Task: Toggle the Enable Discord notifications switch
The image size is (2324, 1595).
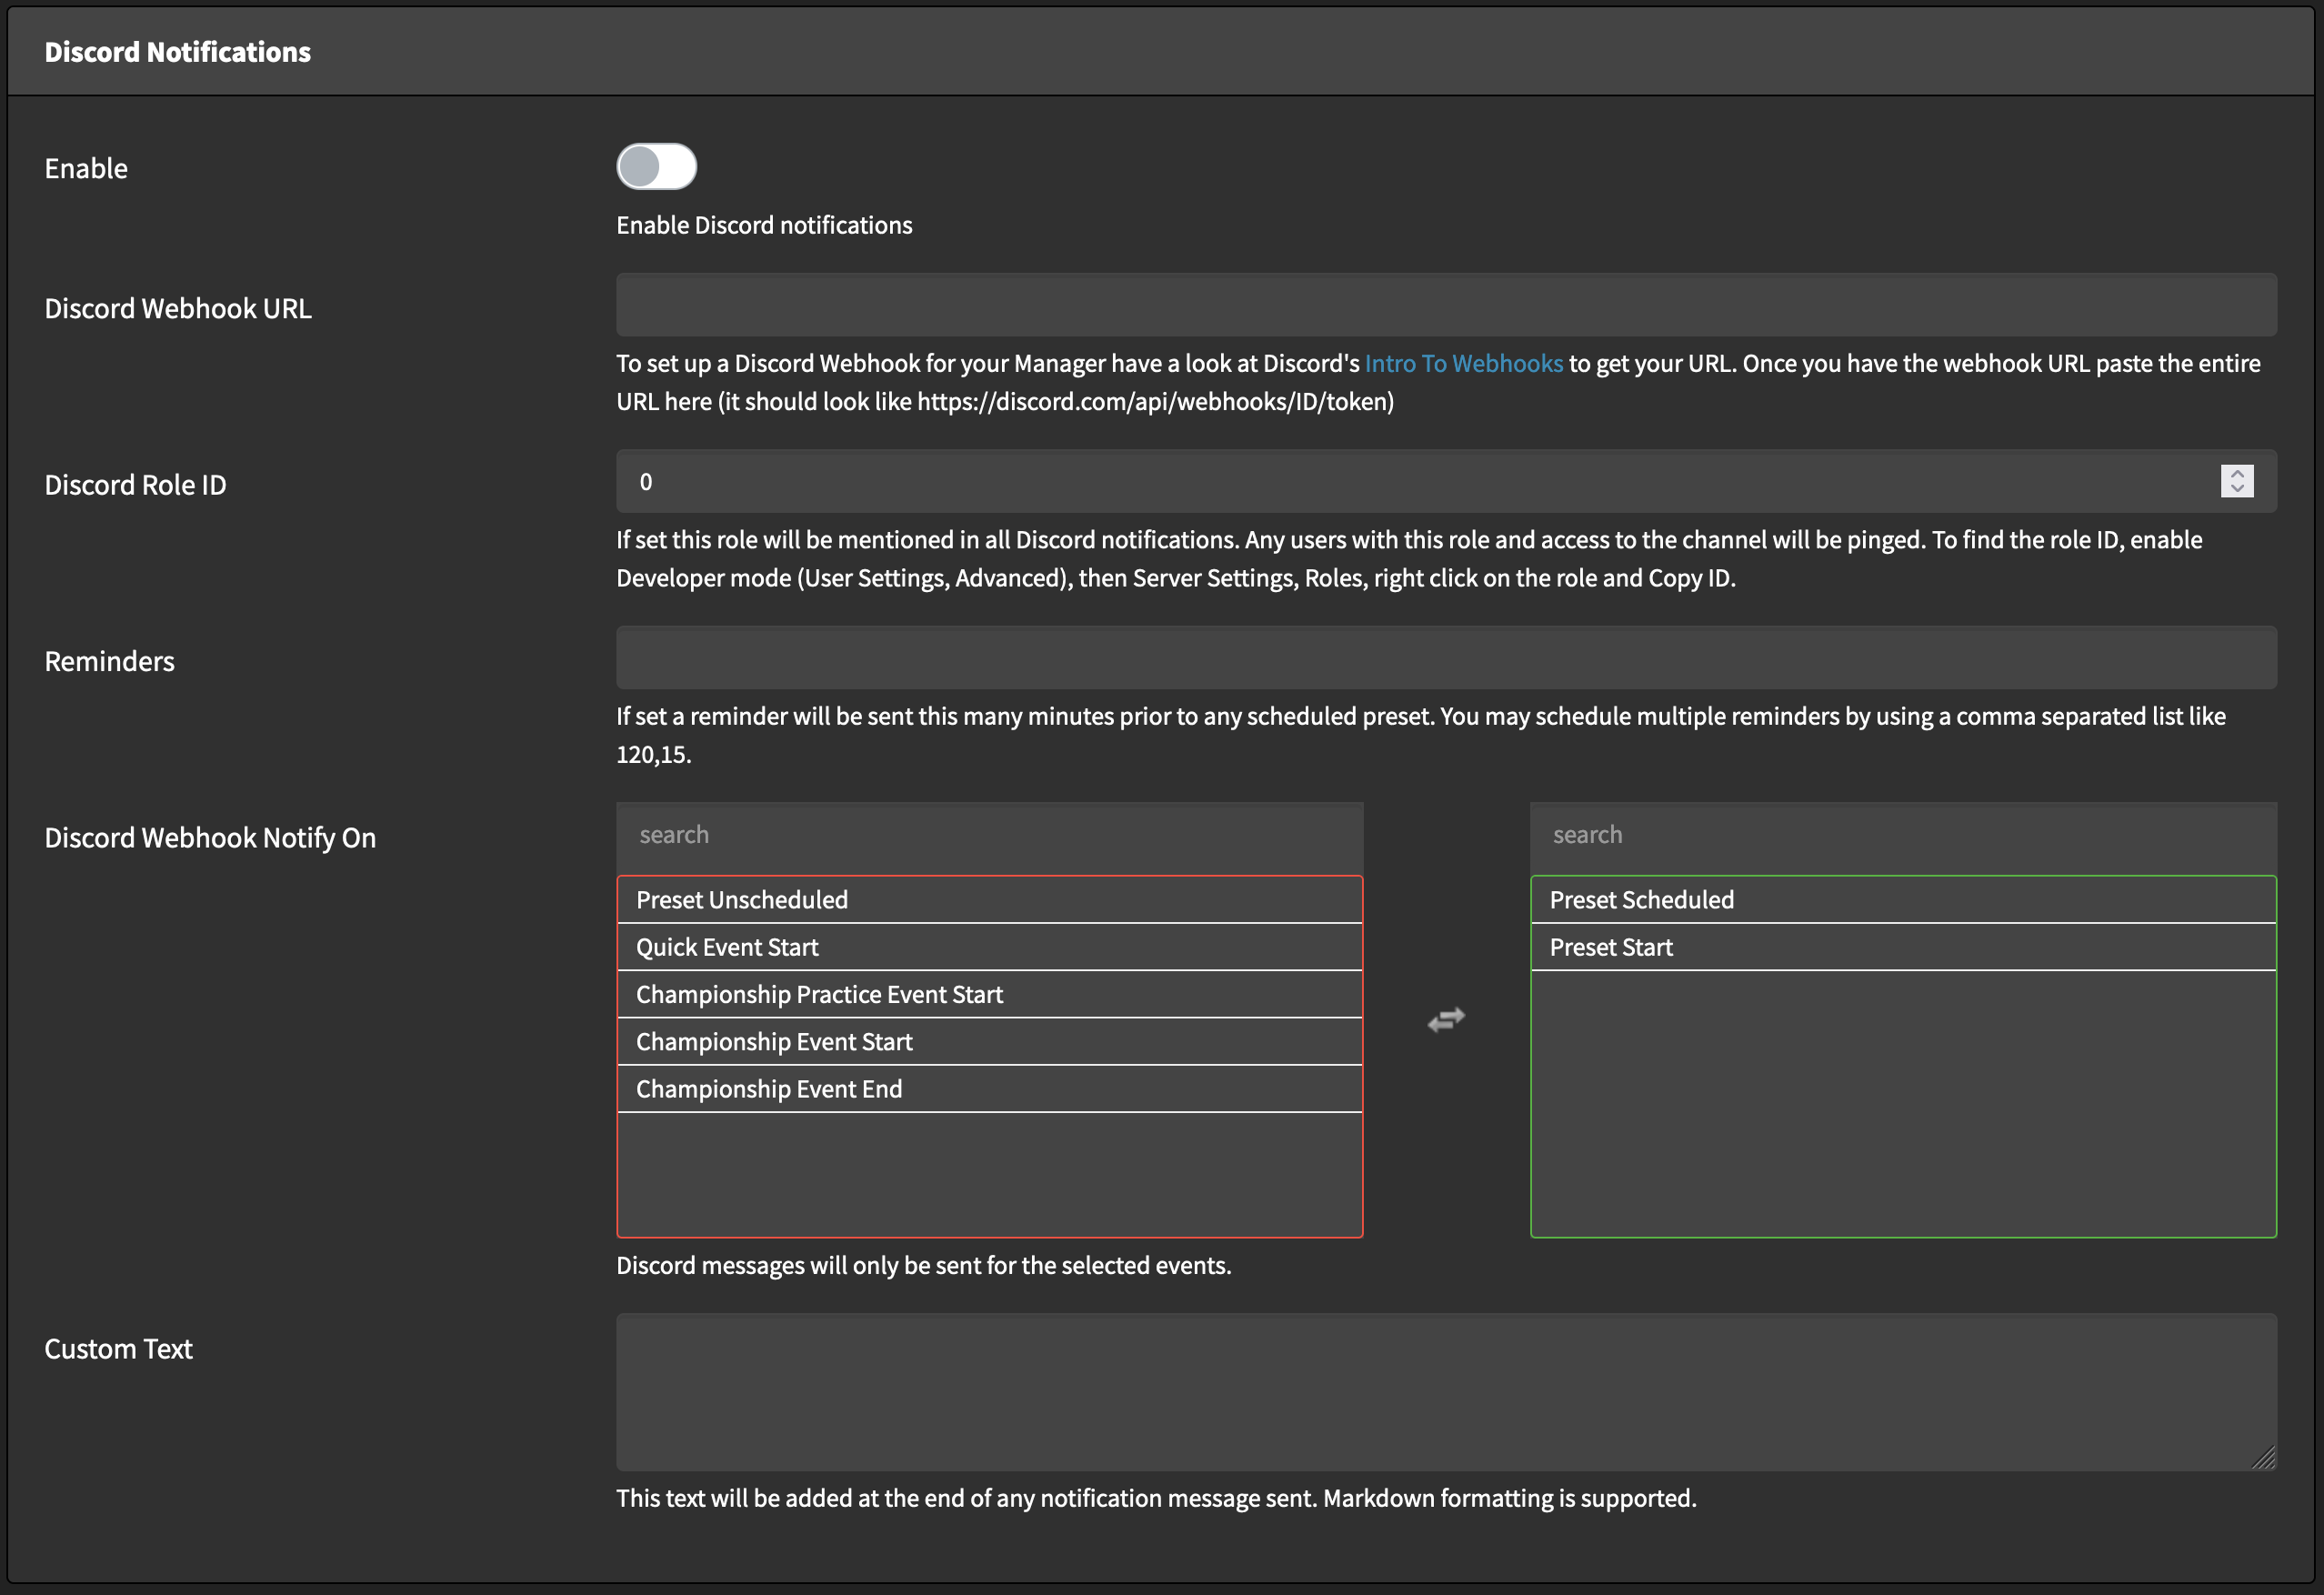Action: (x=656, y=166)
